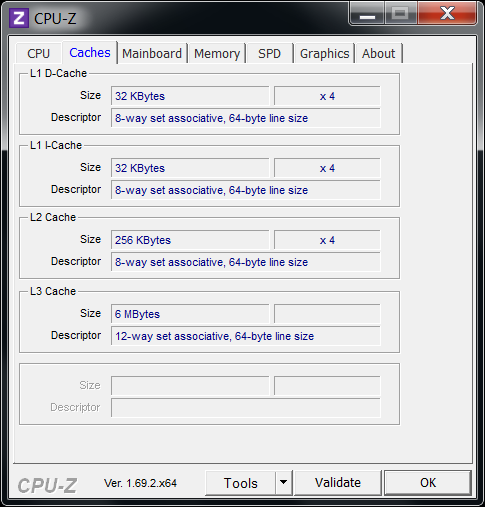
Task: Switch to the CPU tab
Action: [x=38, y=53]
